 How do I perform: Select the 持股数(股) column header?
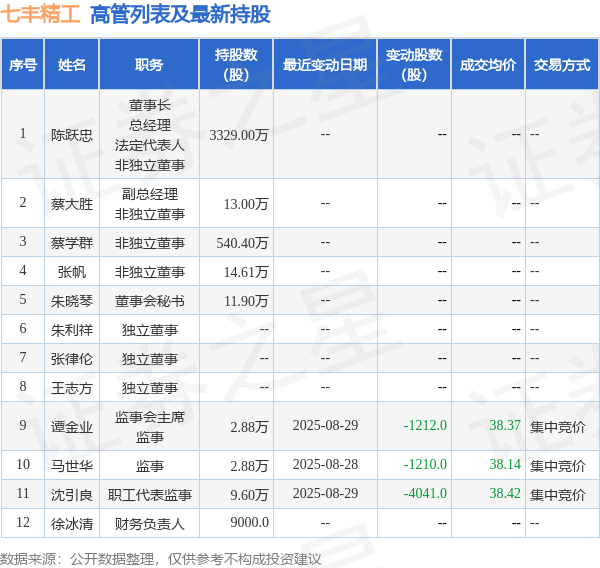[x=236, y=65]
